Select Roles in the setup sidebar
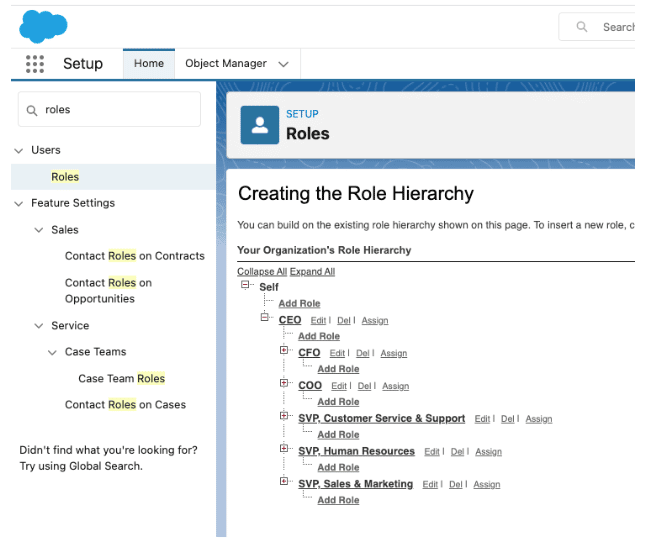The height and width of the screenshot is (551, 647). click(x=65, y=177)
